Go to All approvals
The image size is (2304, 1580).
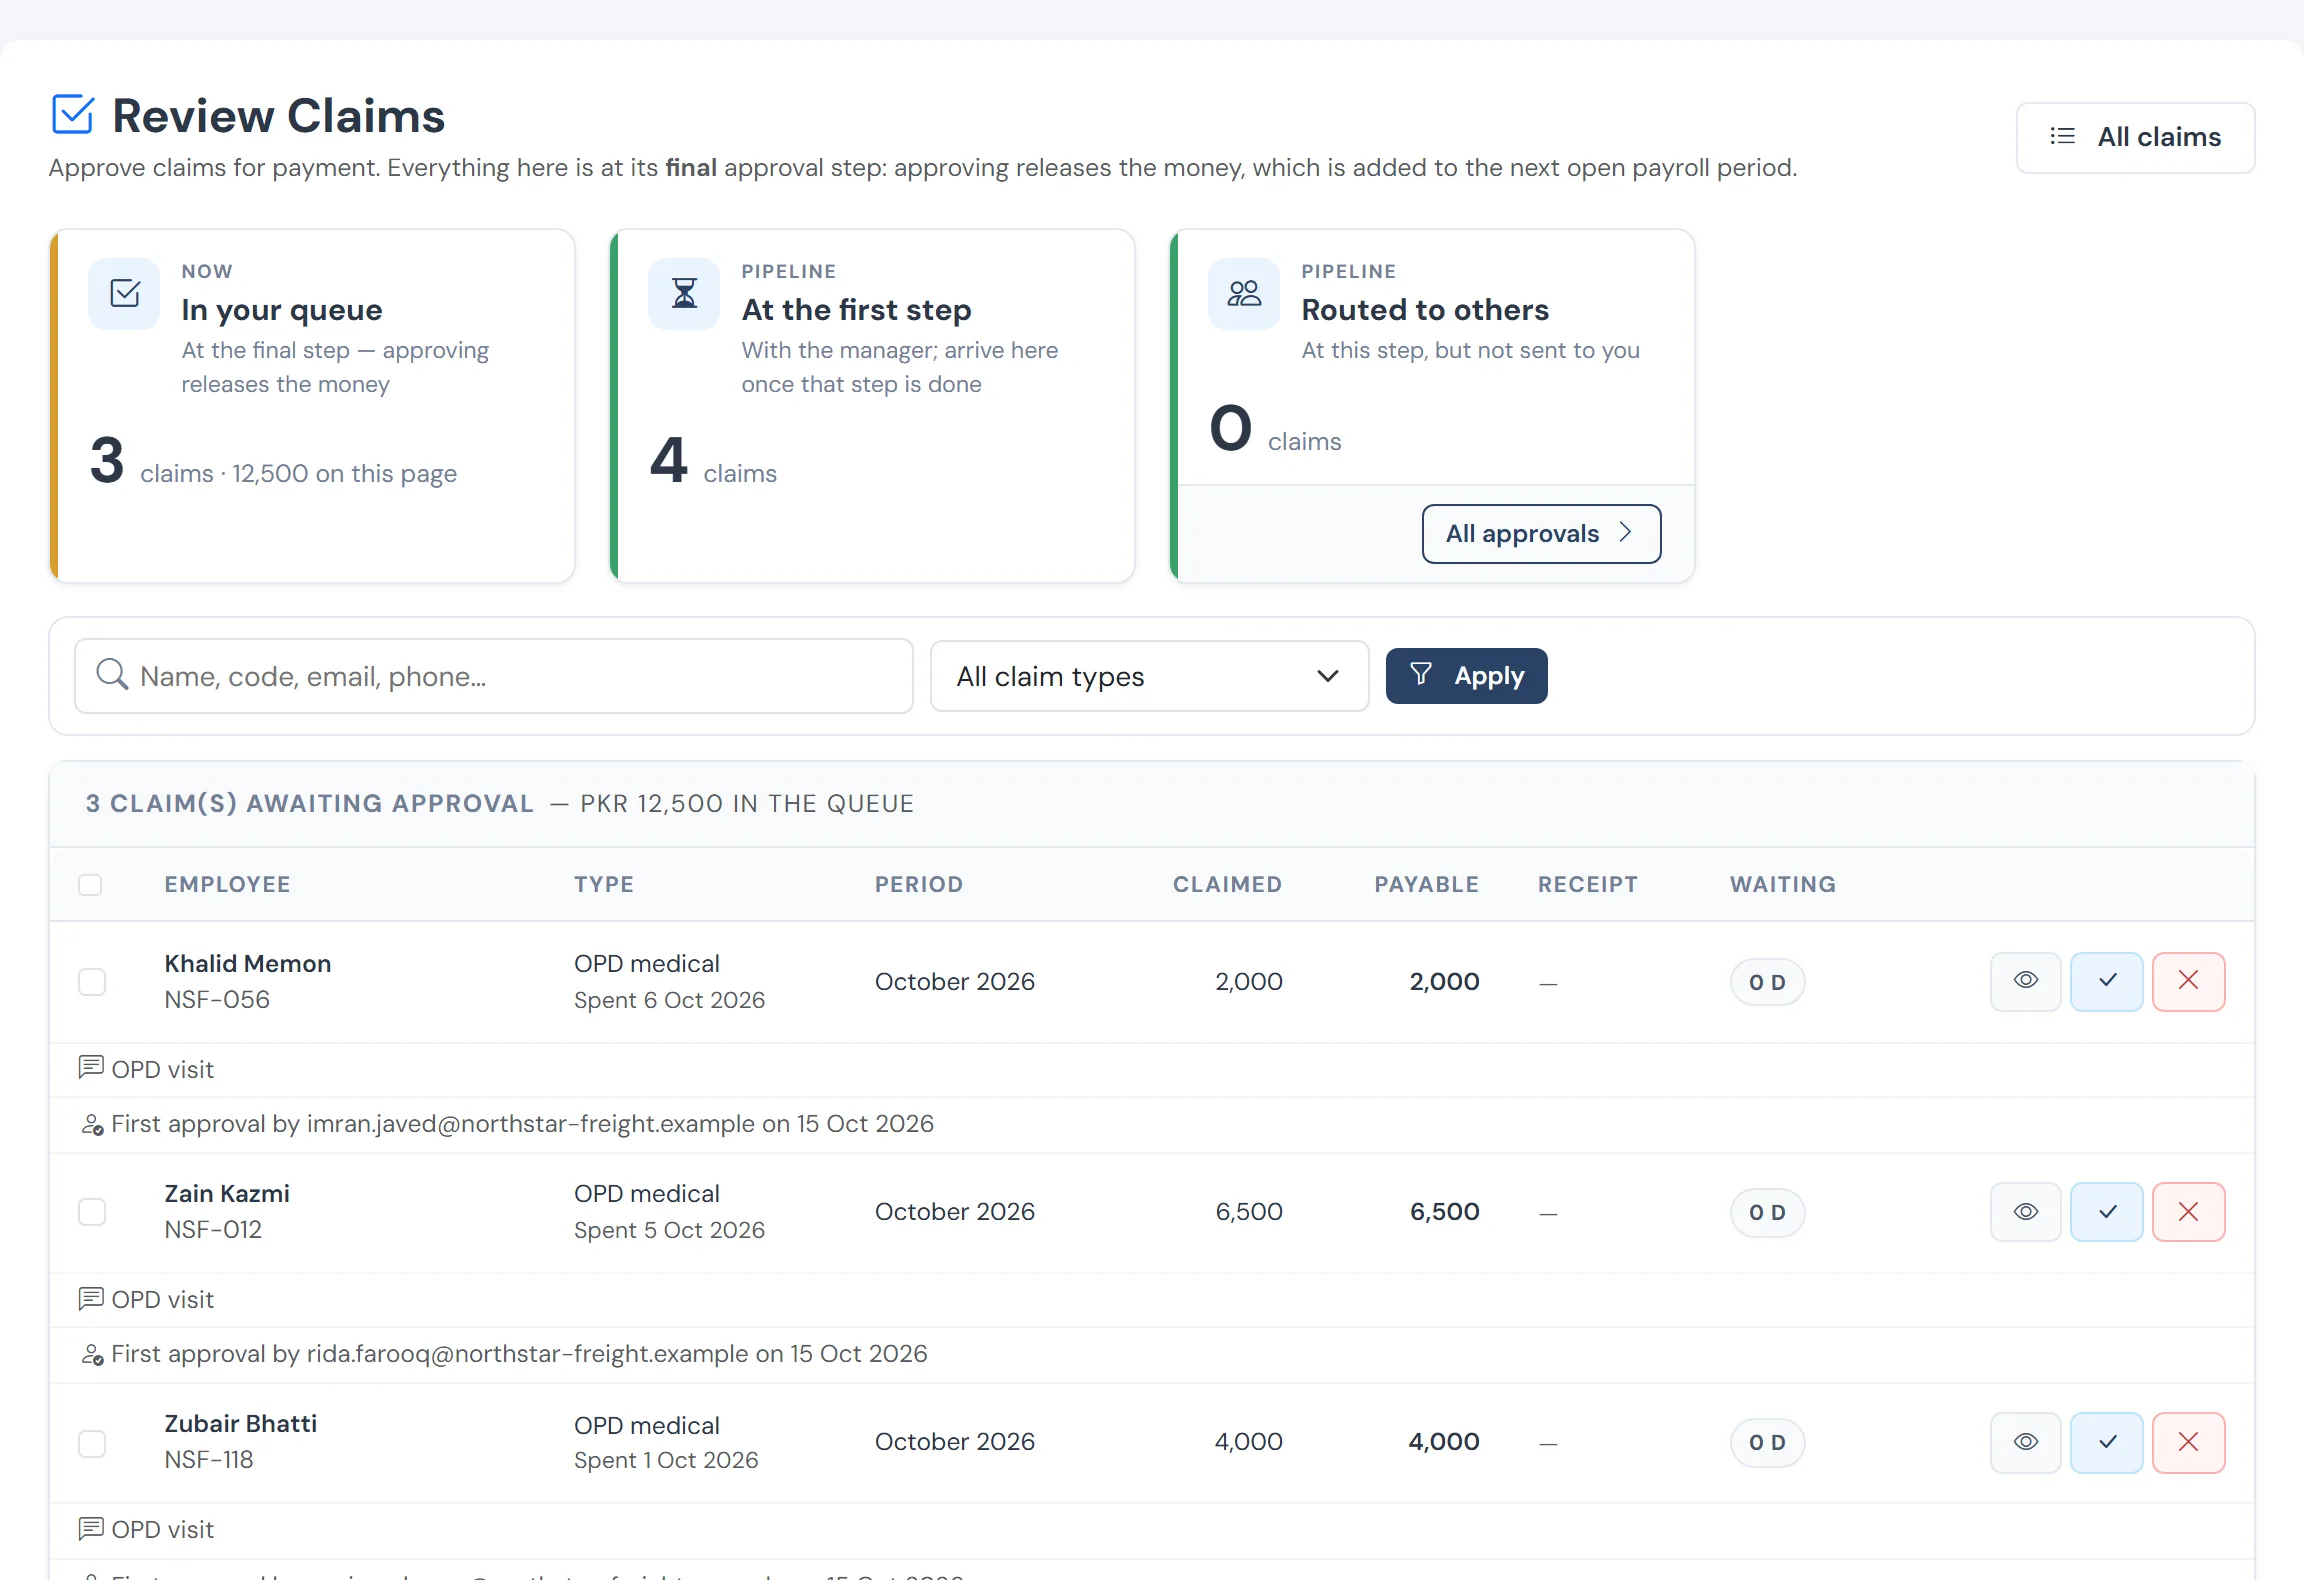coord(1541,534)
